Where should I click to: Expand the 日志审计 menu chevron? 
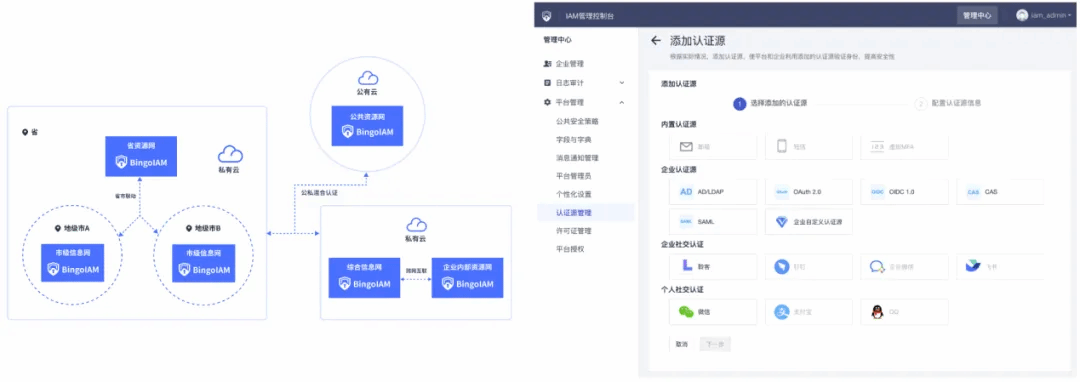point(622,83)
